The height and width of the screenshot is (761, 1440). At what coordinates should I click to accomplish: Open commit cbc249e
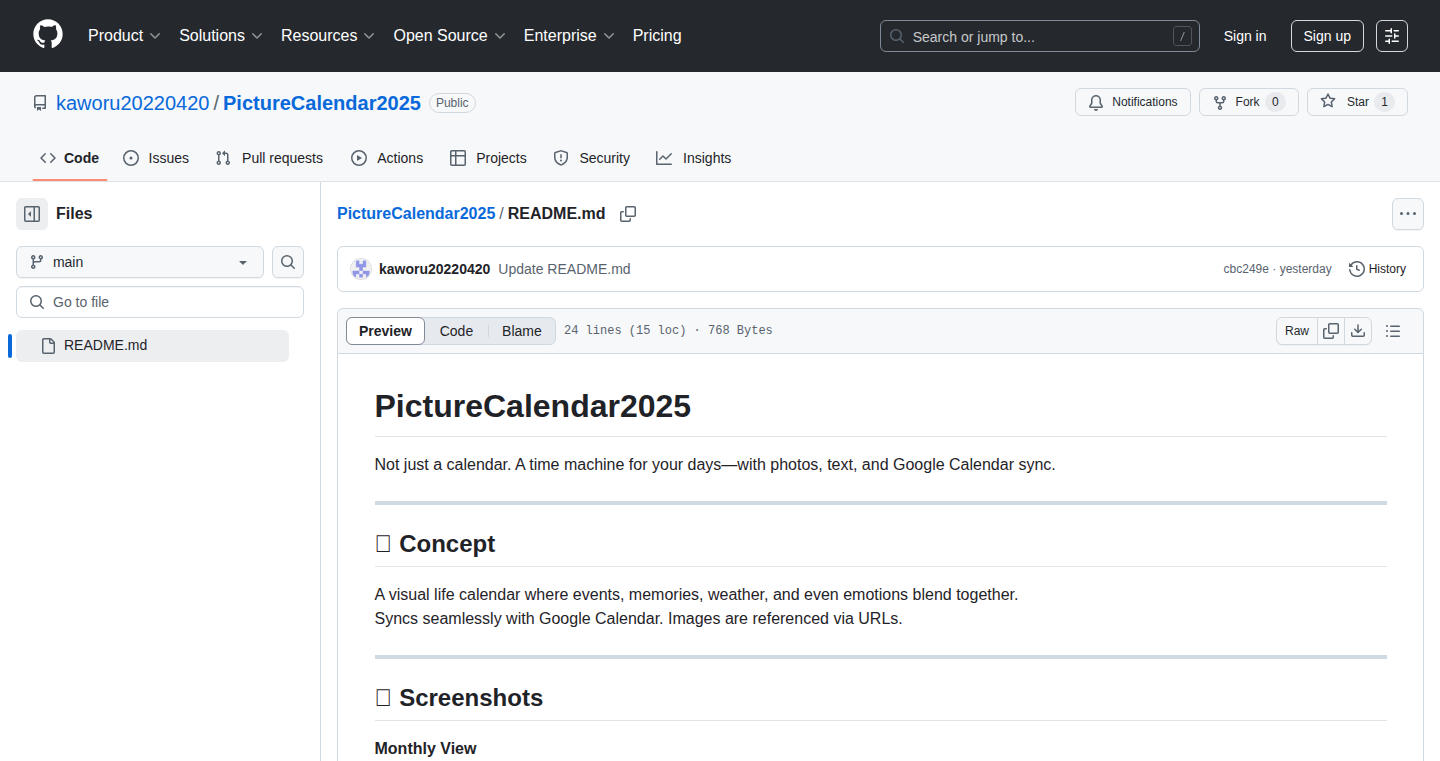(1246, 269)
